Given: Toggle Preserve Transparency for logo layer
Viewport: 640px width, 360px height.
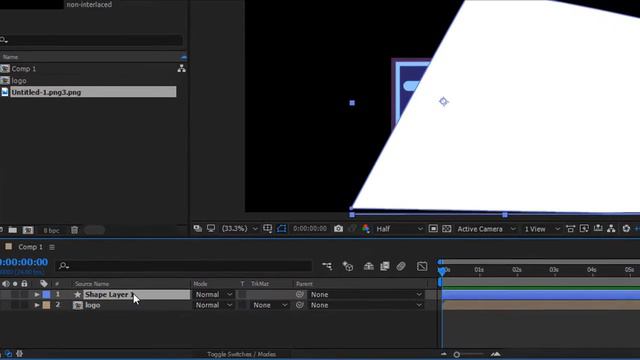Looking at the screenshot, I should tap(243, 305).
